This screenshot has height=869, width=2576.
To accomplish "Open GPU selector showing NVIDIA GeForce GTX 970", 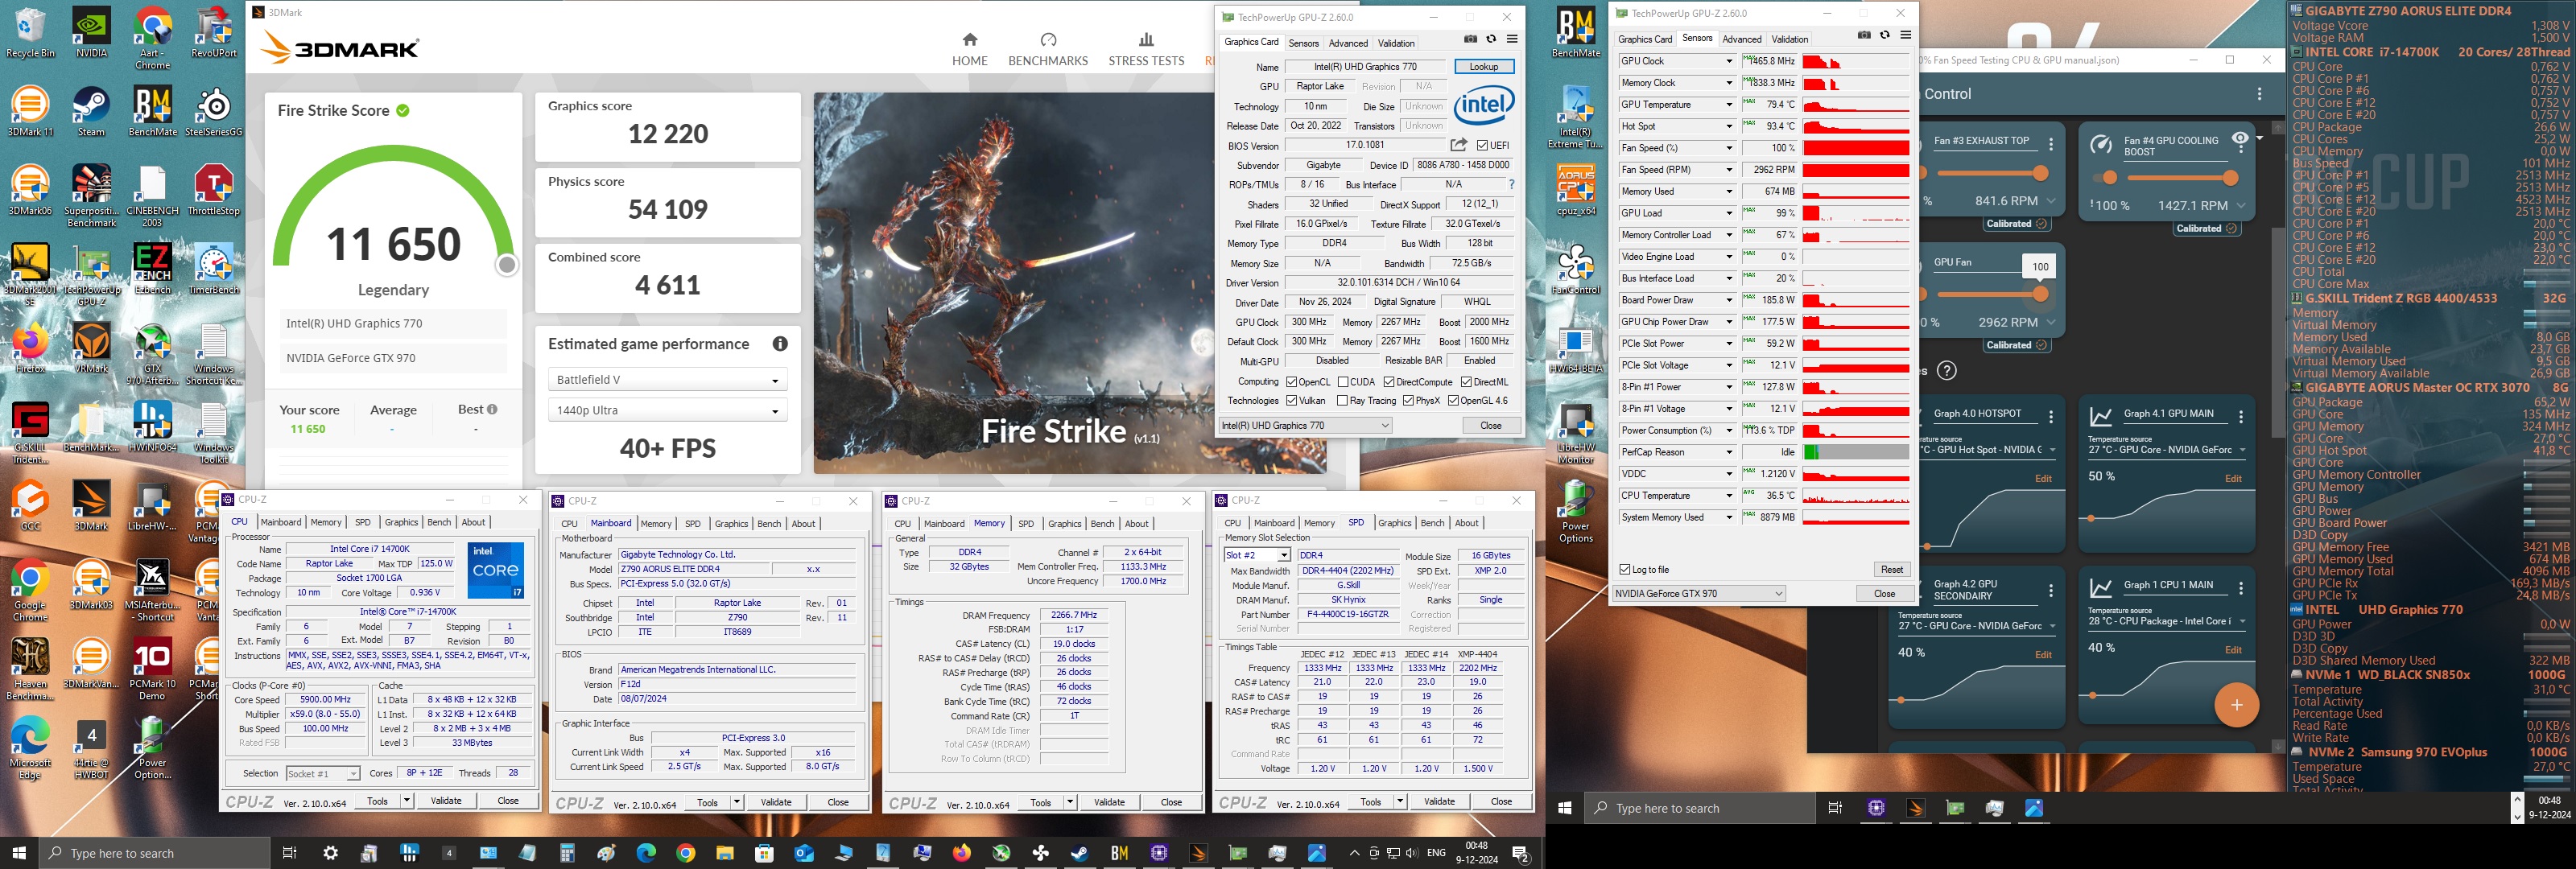I will [1698, 594].
